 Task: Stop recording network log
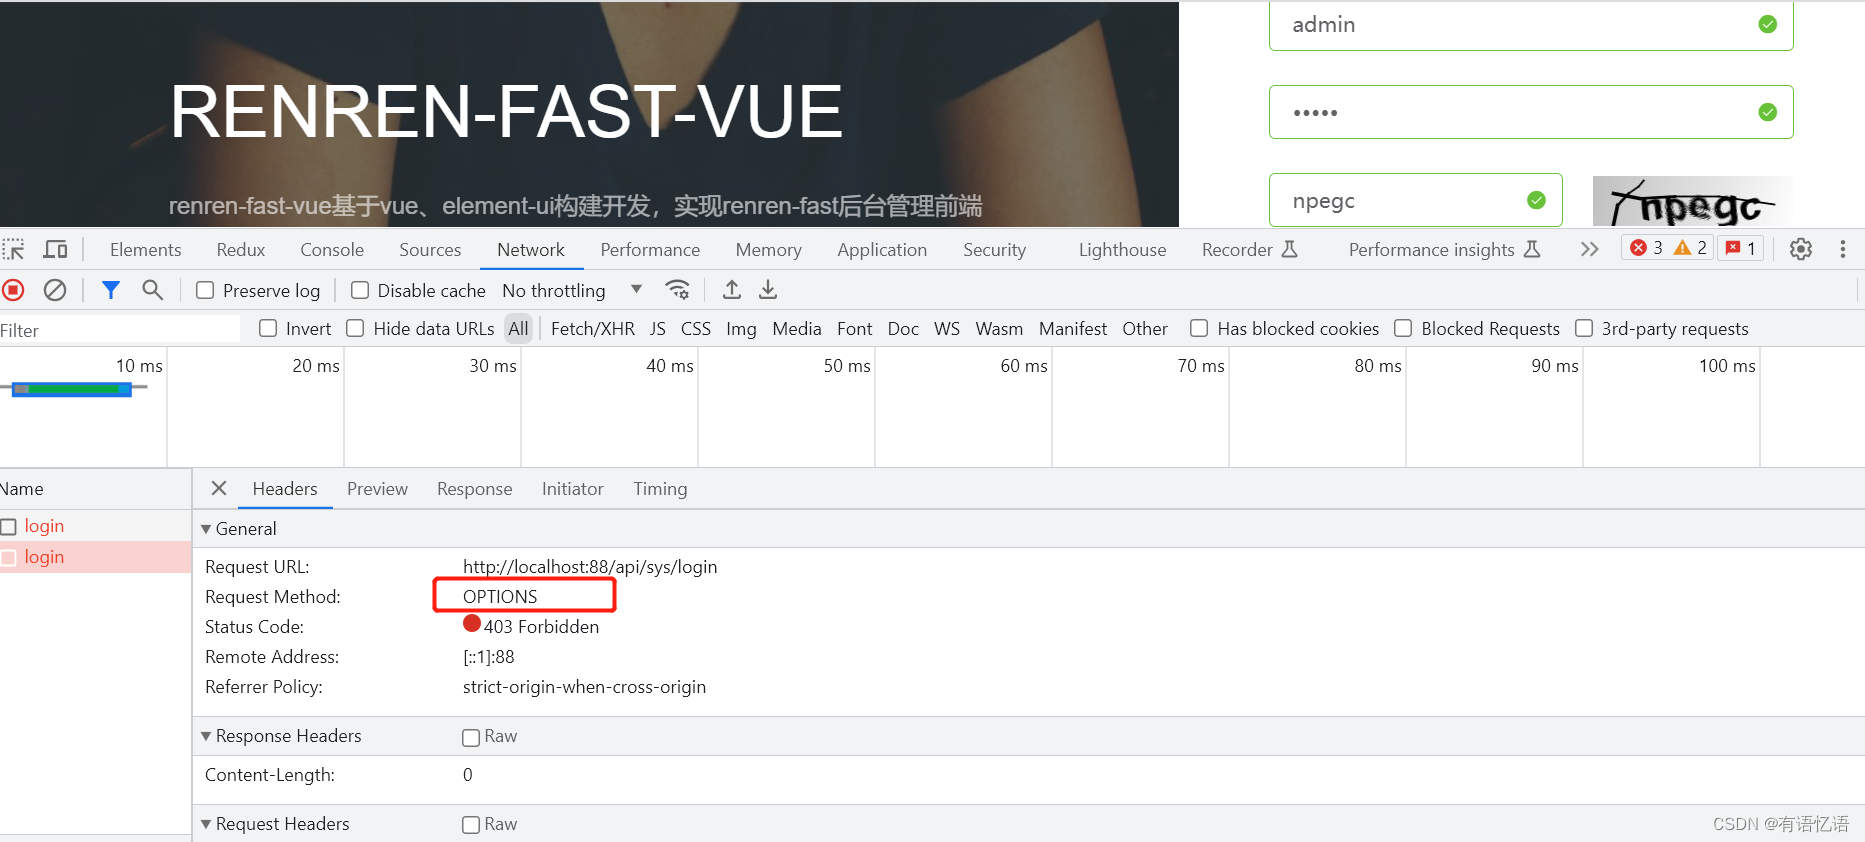[14, 290]
